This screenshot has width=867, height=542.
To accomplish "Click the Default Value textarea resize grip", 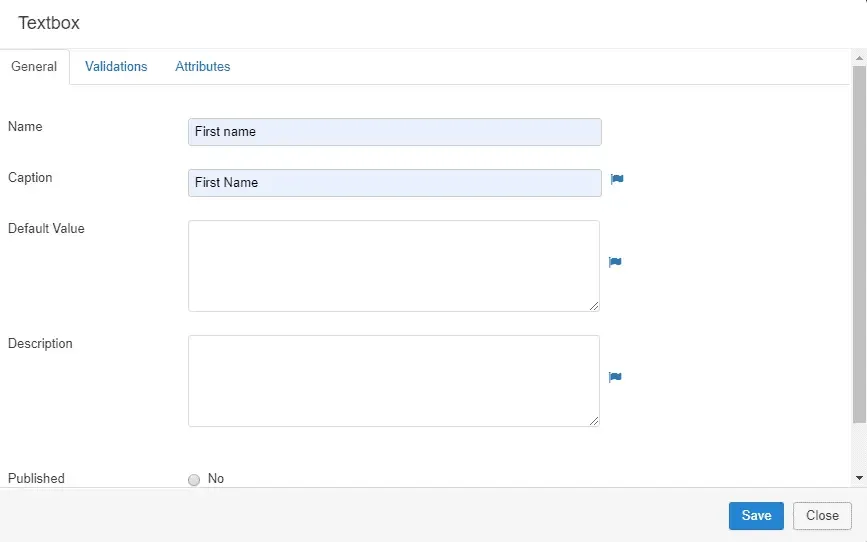I will point(594,306).
